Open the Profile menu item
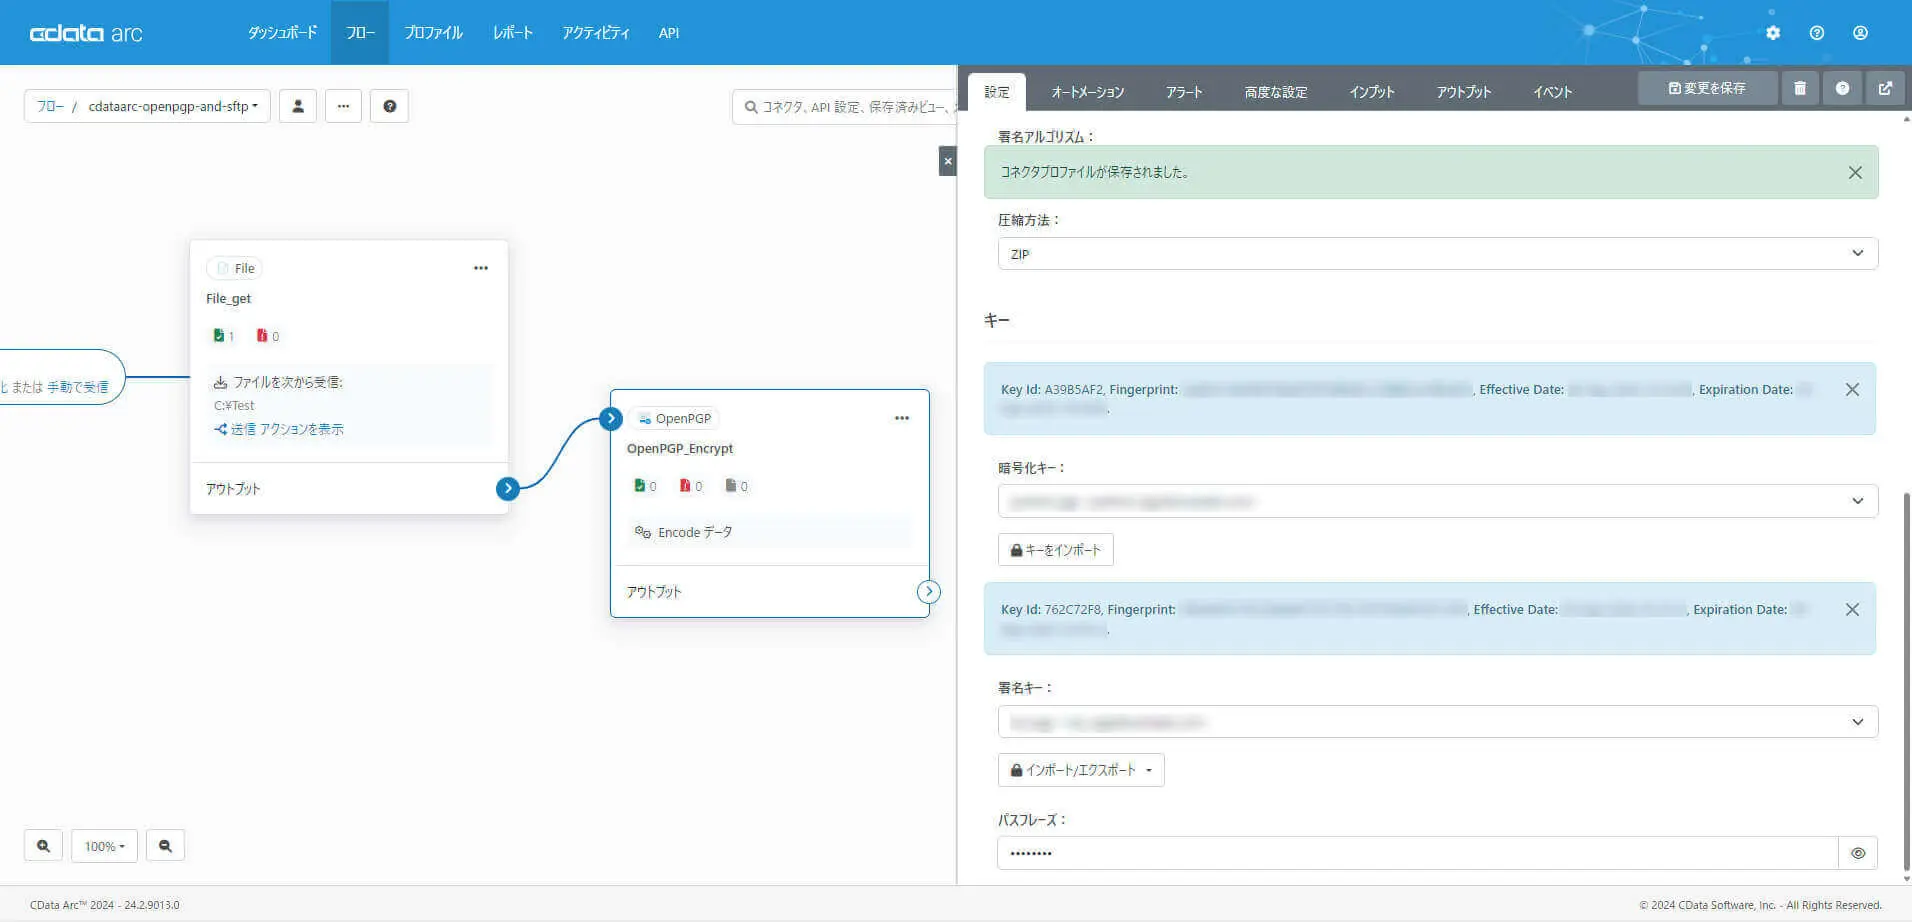The height and width of the screenshot is (922, 1912). (x=433, y=33)
